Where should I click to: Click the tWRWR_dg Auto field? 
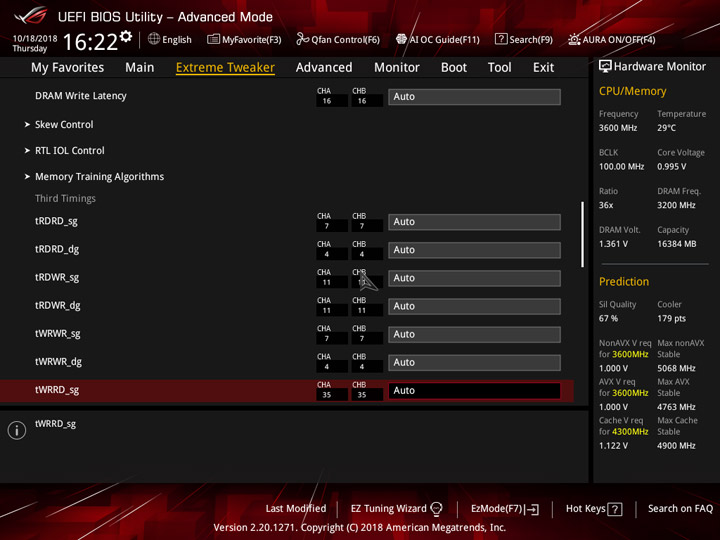click(474, 363)
